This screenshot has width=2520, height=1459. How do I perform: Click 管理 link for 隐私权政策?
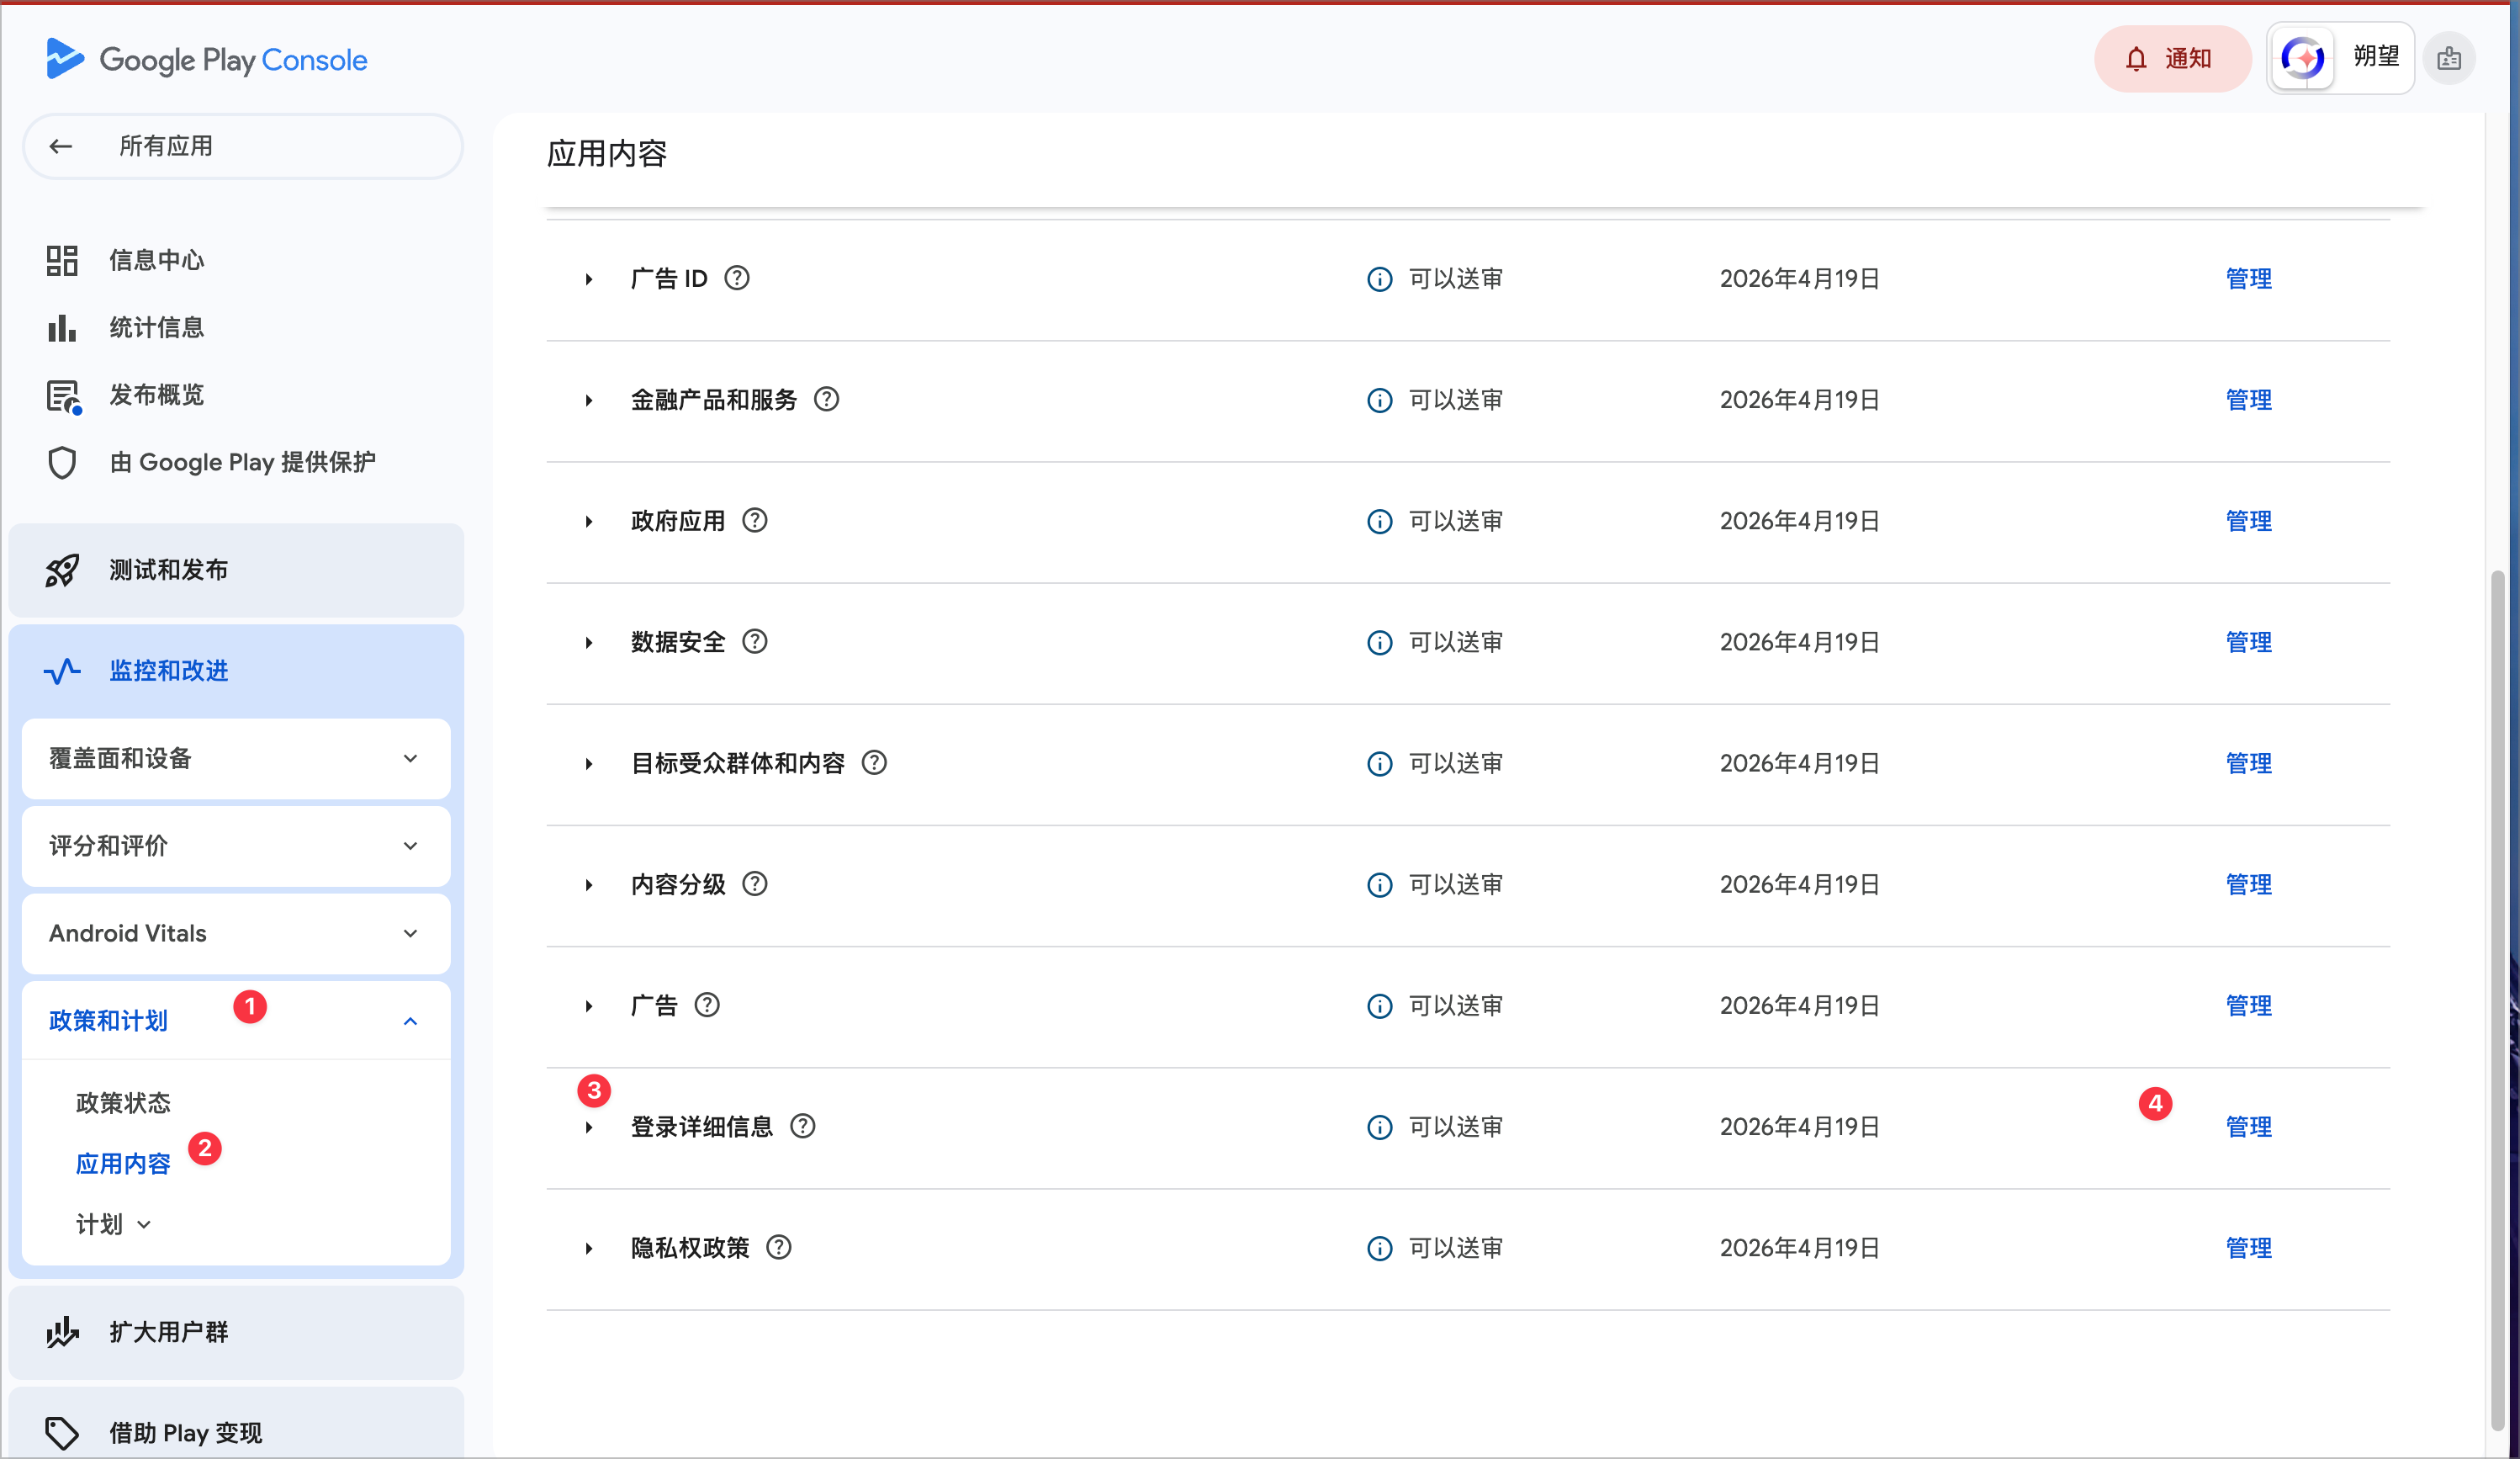click(2248, 1247)
